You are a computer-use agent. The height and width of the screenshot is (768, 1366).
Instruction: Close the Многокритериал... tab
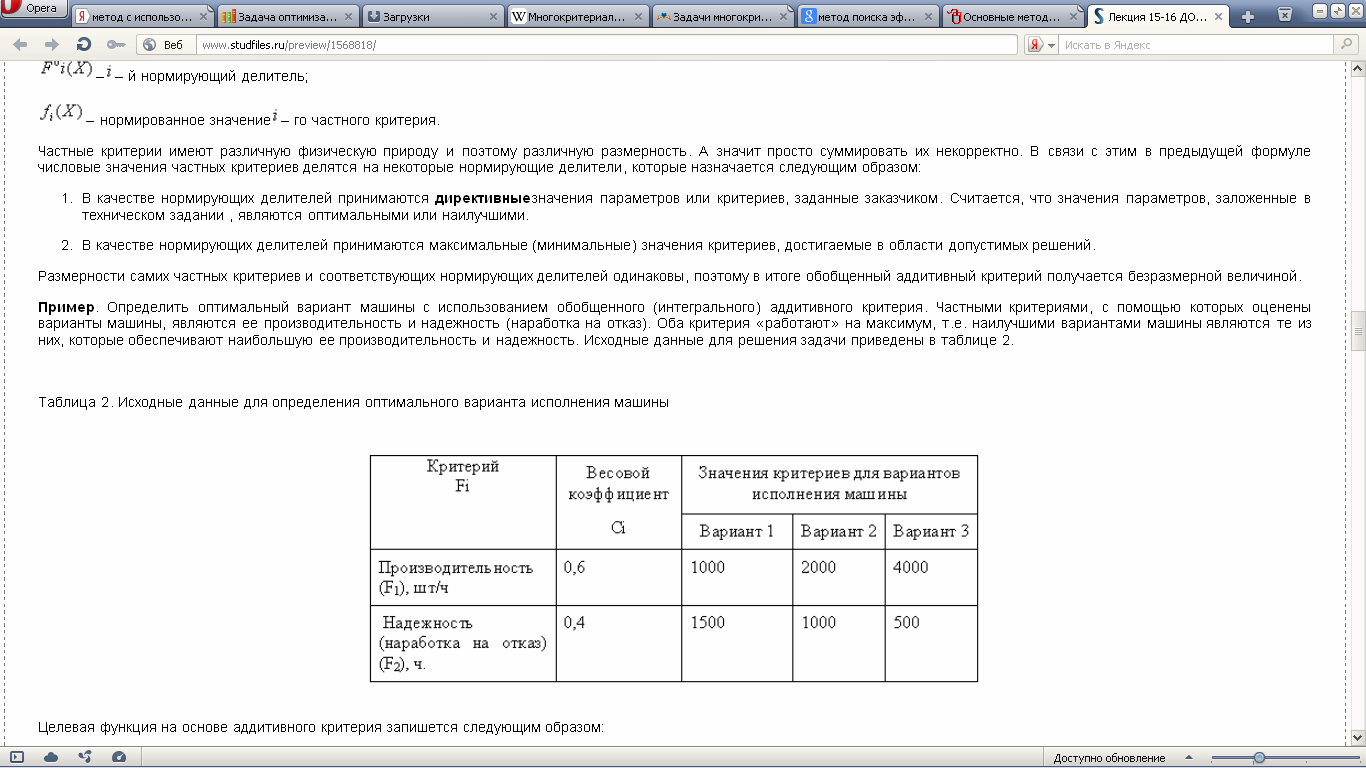pos(638,16)
